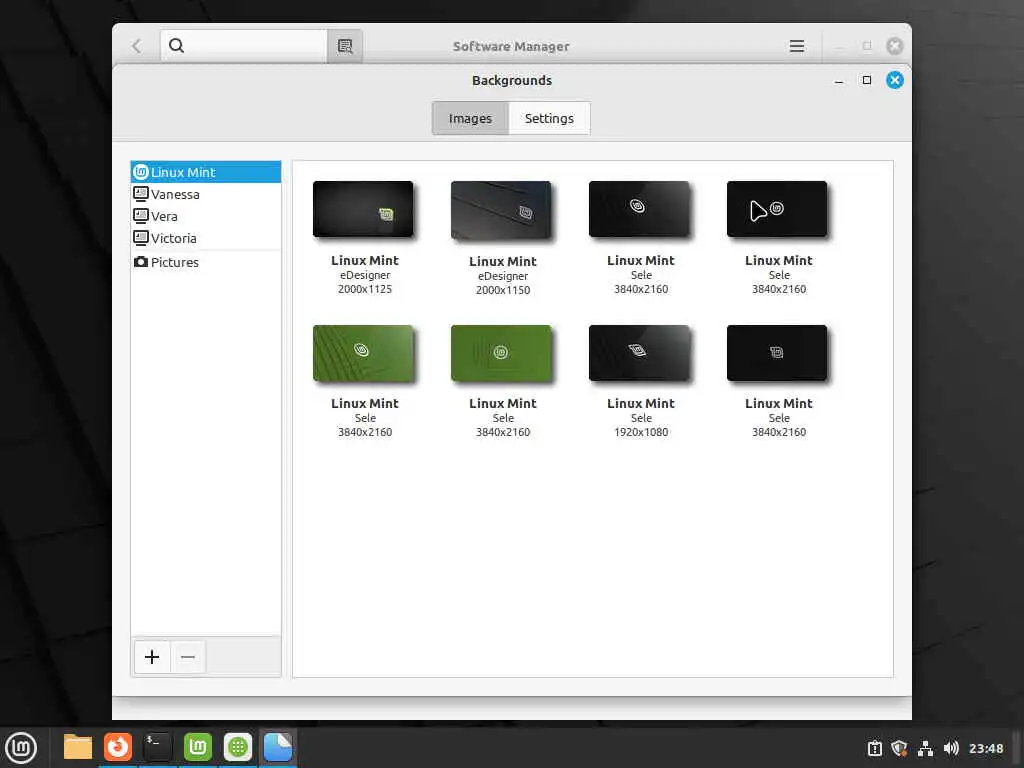Open the network connections tray icon
Screen dimensions: 1024x768
pos(925,748)
